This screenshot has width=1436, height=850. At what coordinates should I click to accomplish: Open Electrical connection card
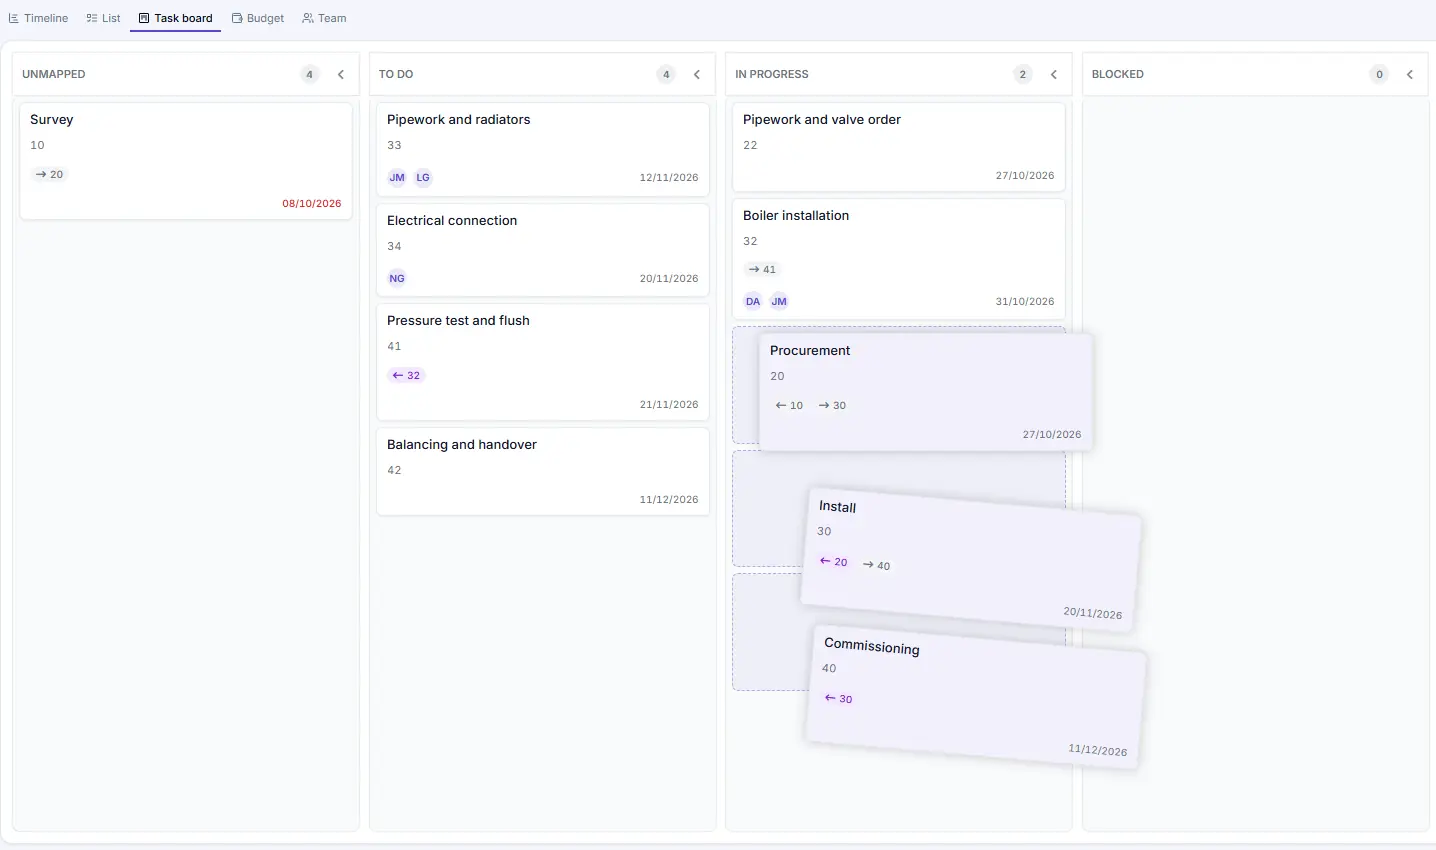[543, 250]
